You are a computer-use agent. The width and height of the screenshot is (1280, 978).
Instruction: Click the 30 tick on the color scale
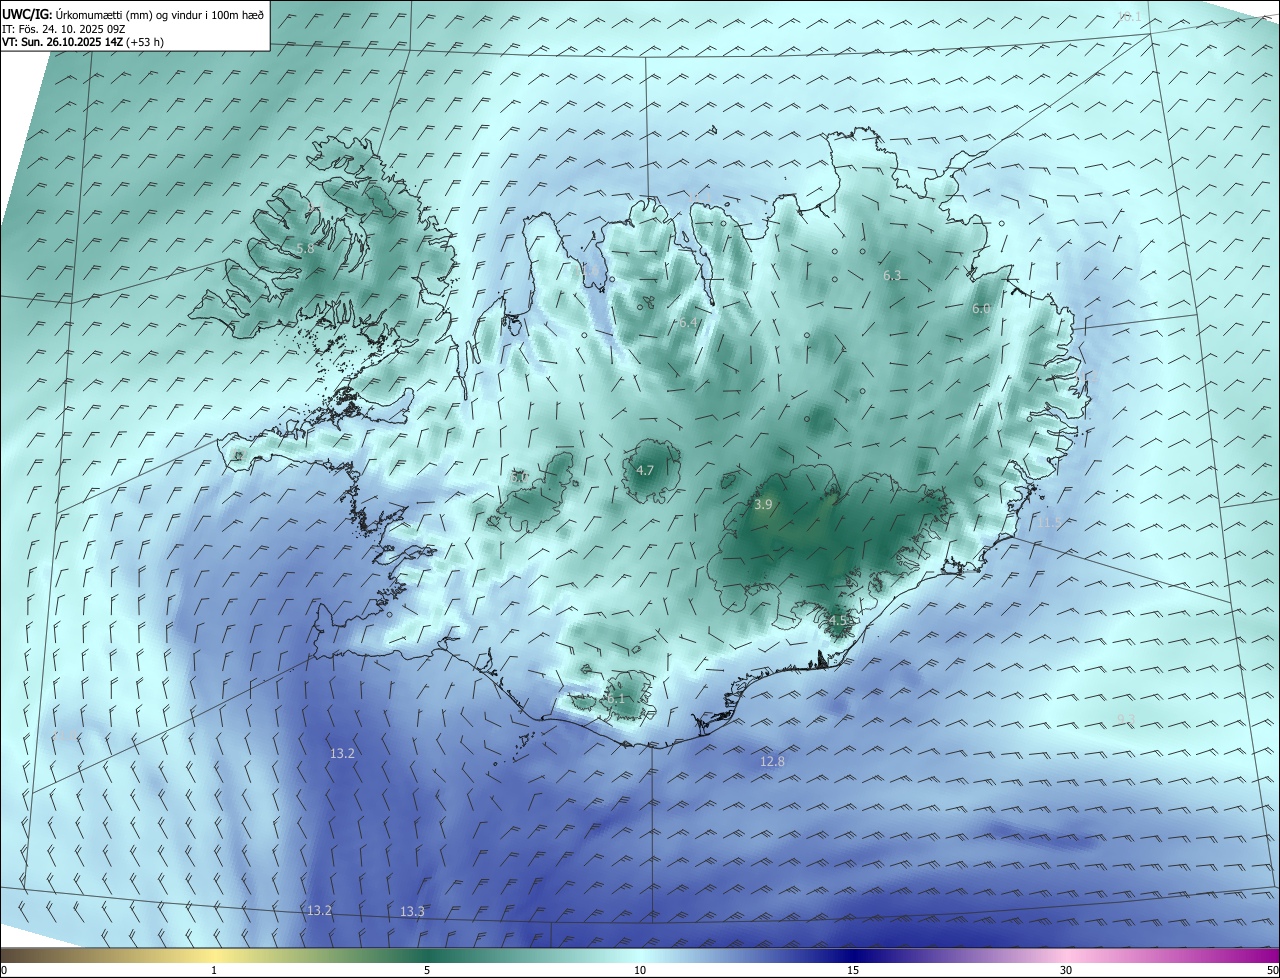pyautogui.click(x=1066, y=970)
